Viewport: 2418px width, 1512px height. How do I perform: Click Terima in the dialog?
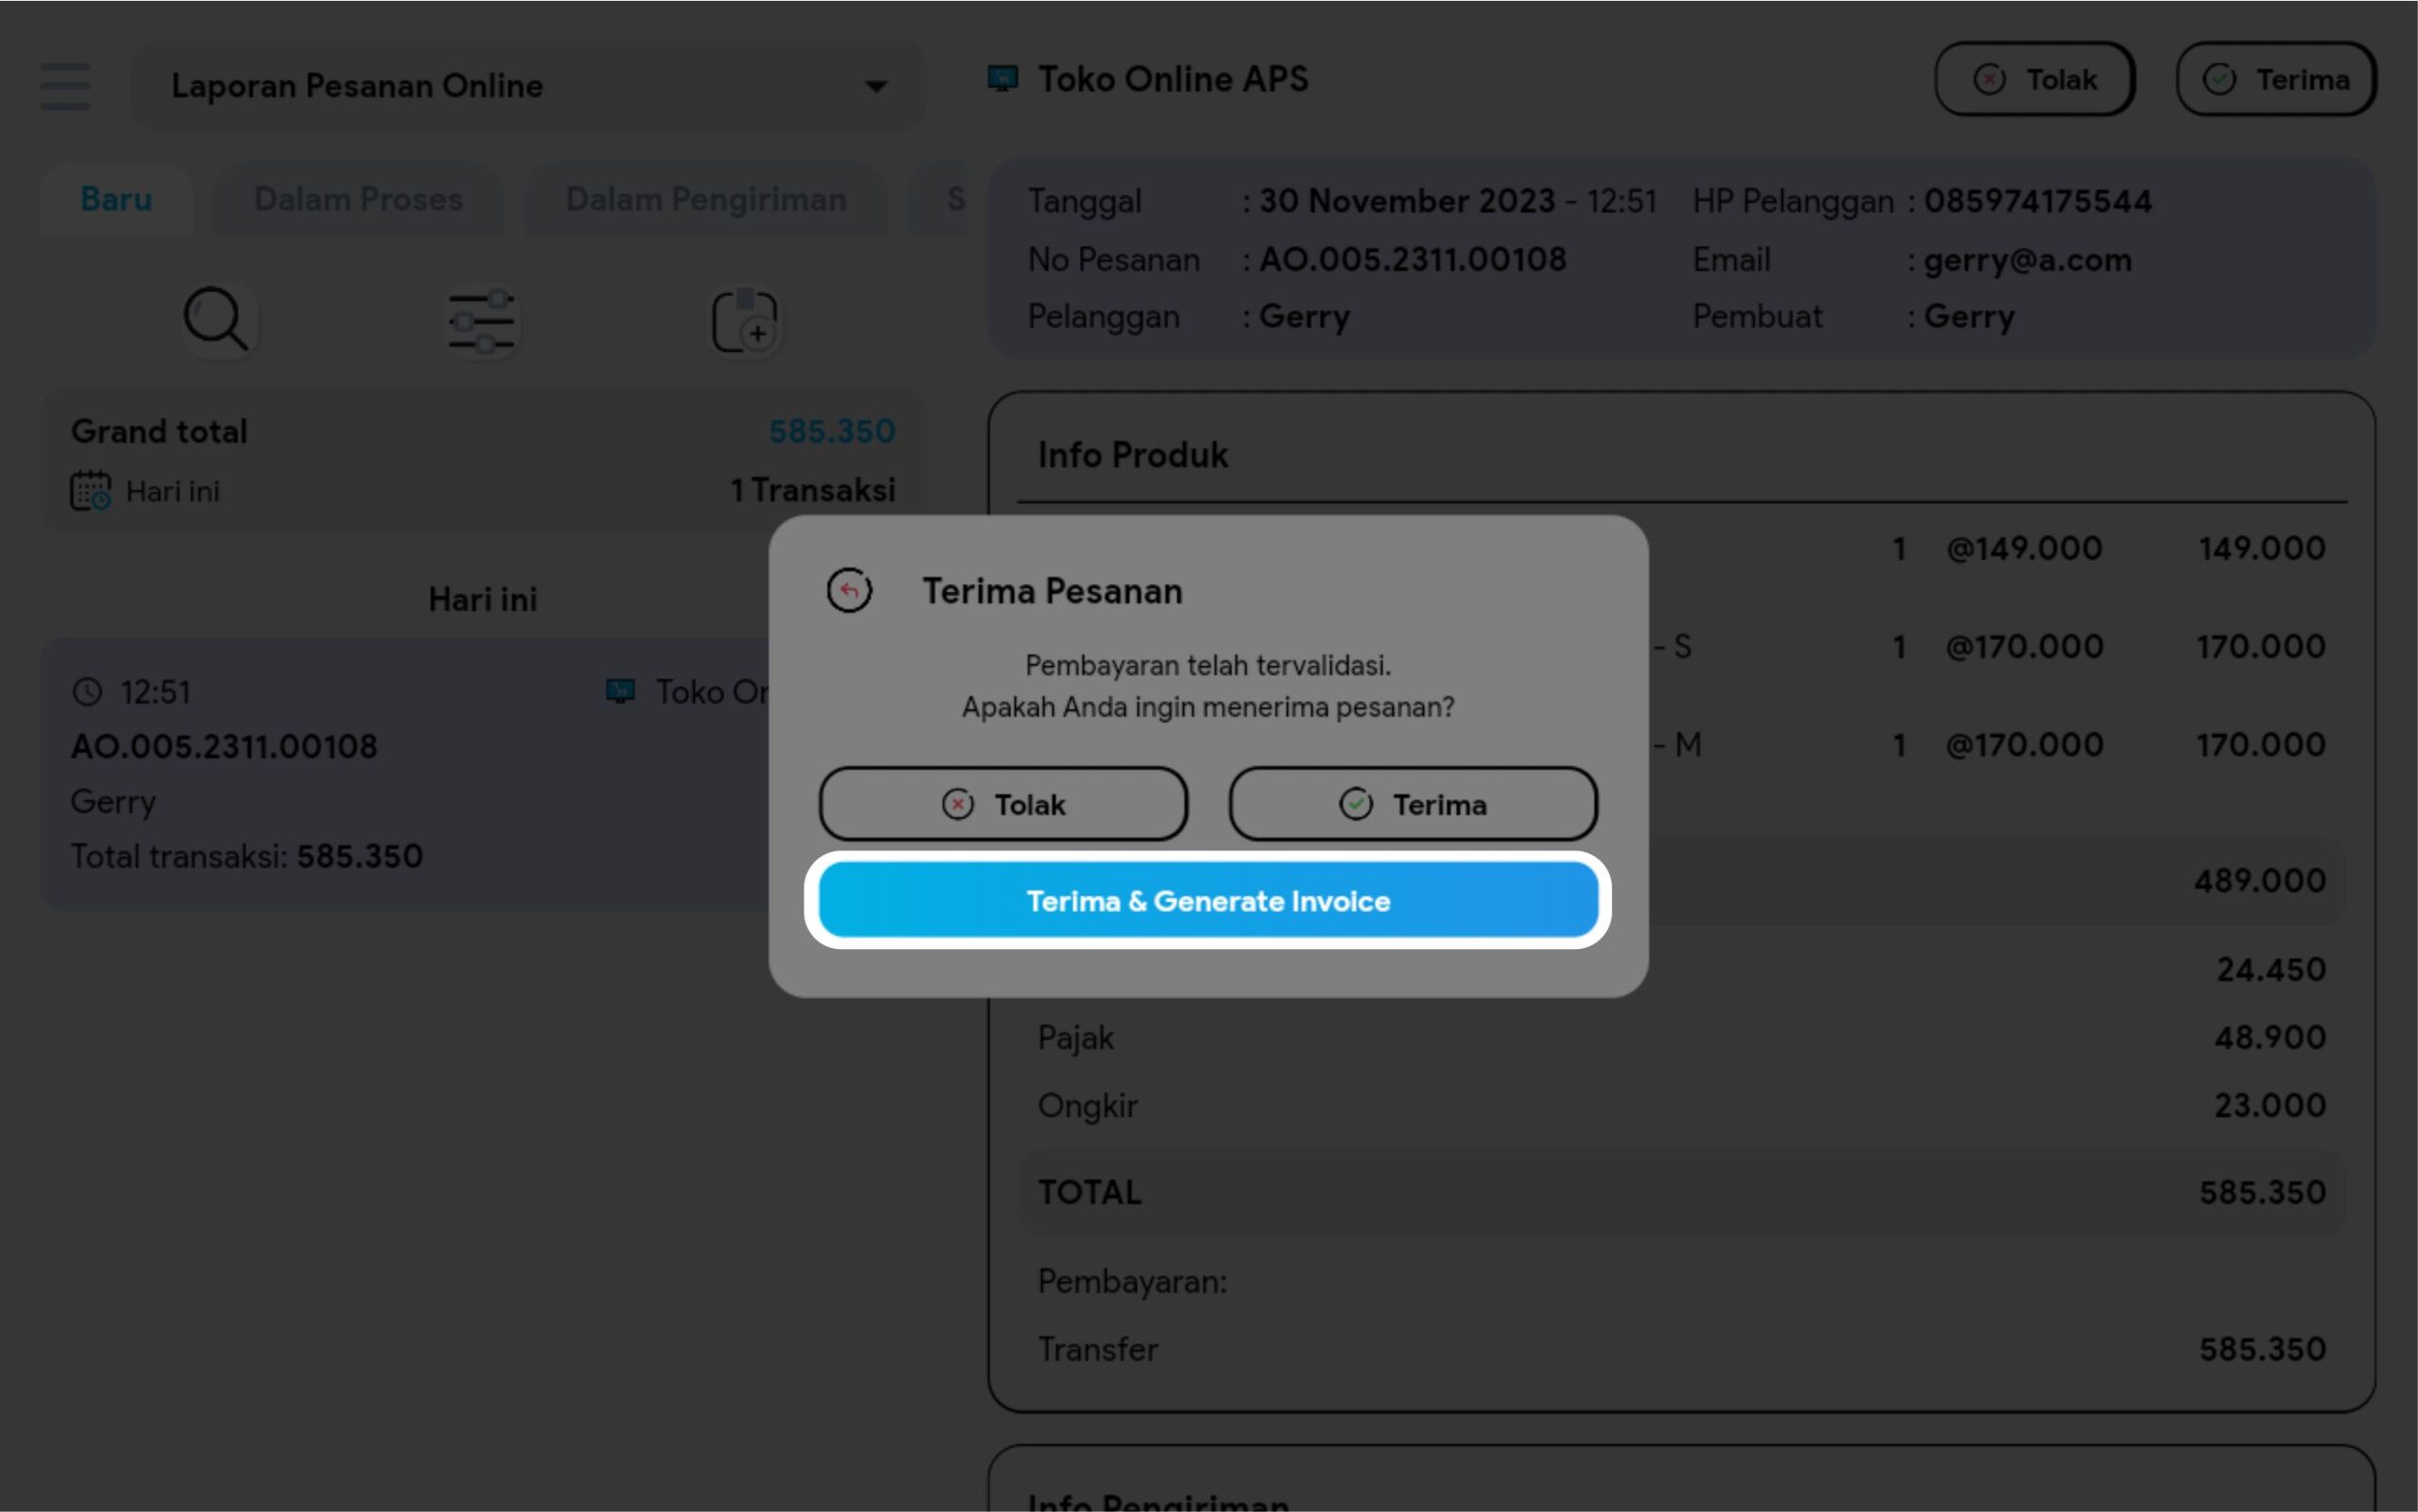pos(1412,804)
